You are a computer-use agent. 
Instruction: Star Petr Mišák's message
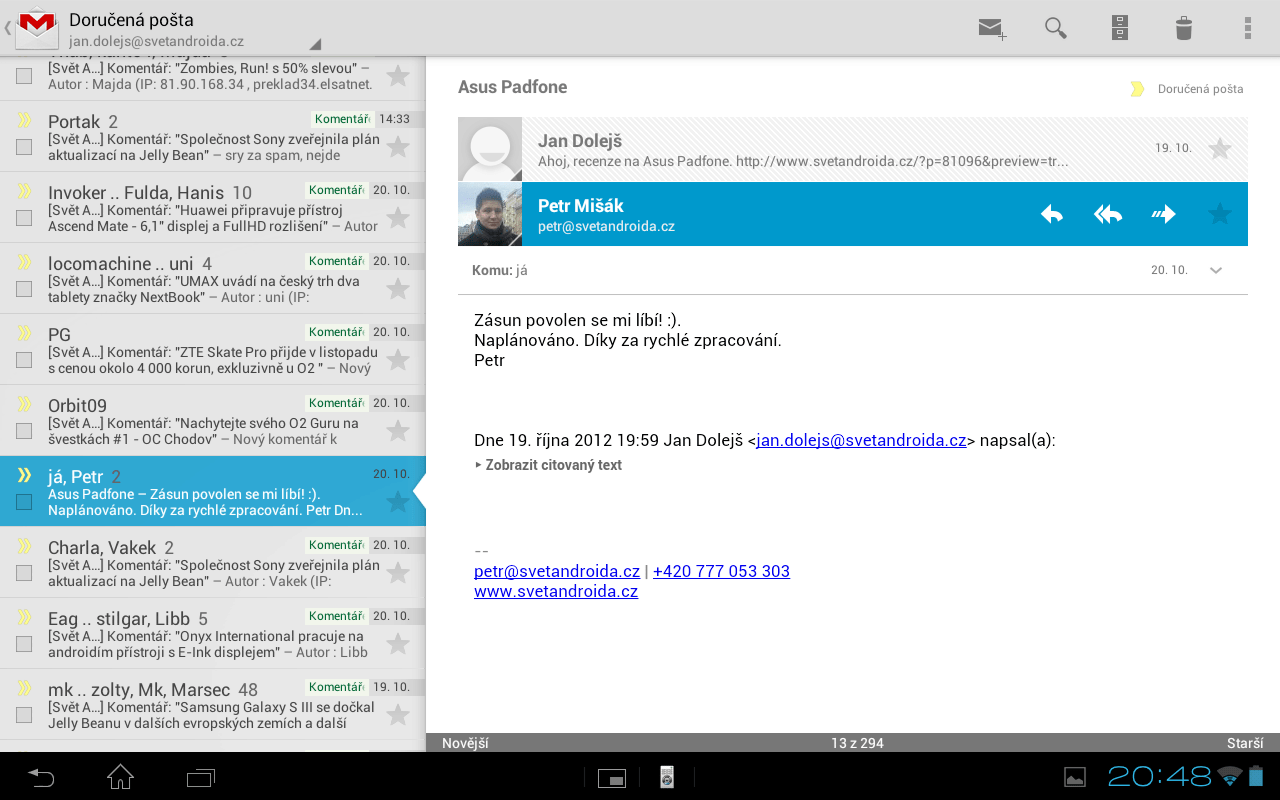tap(1220, 214)
